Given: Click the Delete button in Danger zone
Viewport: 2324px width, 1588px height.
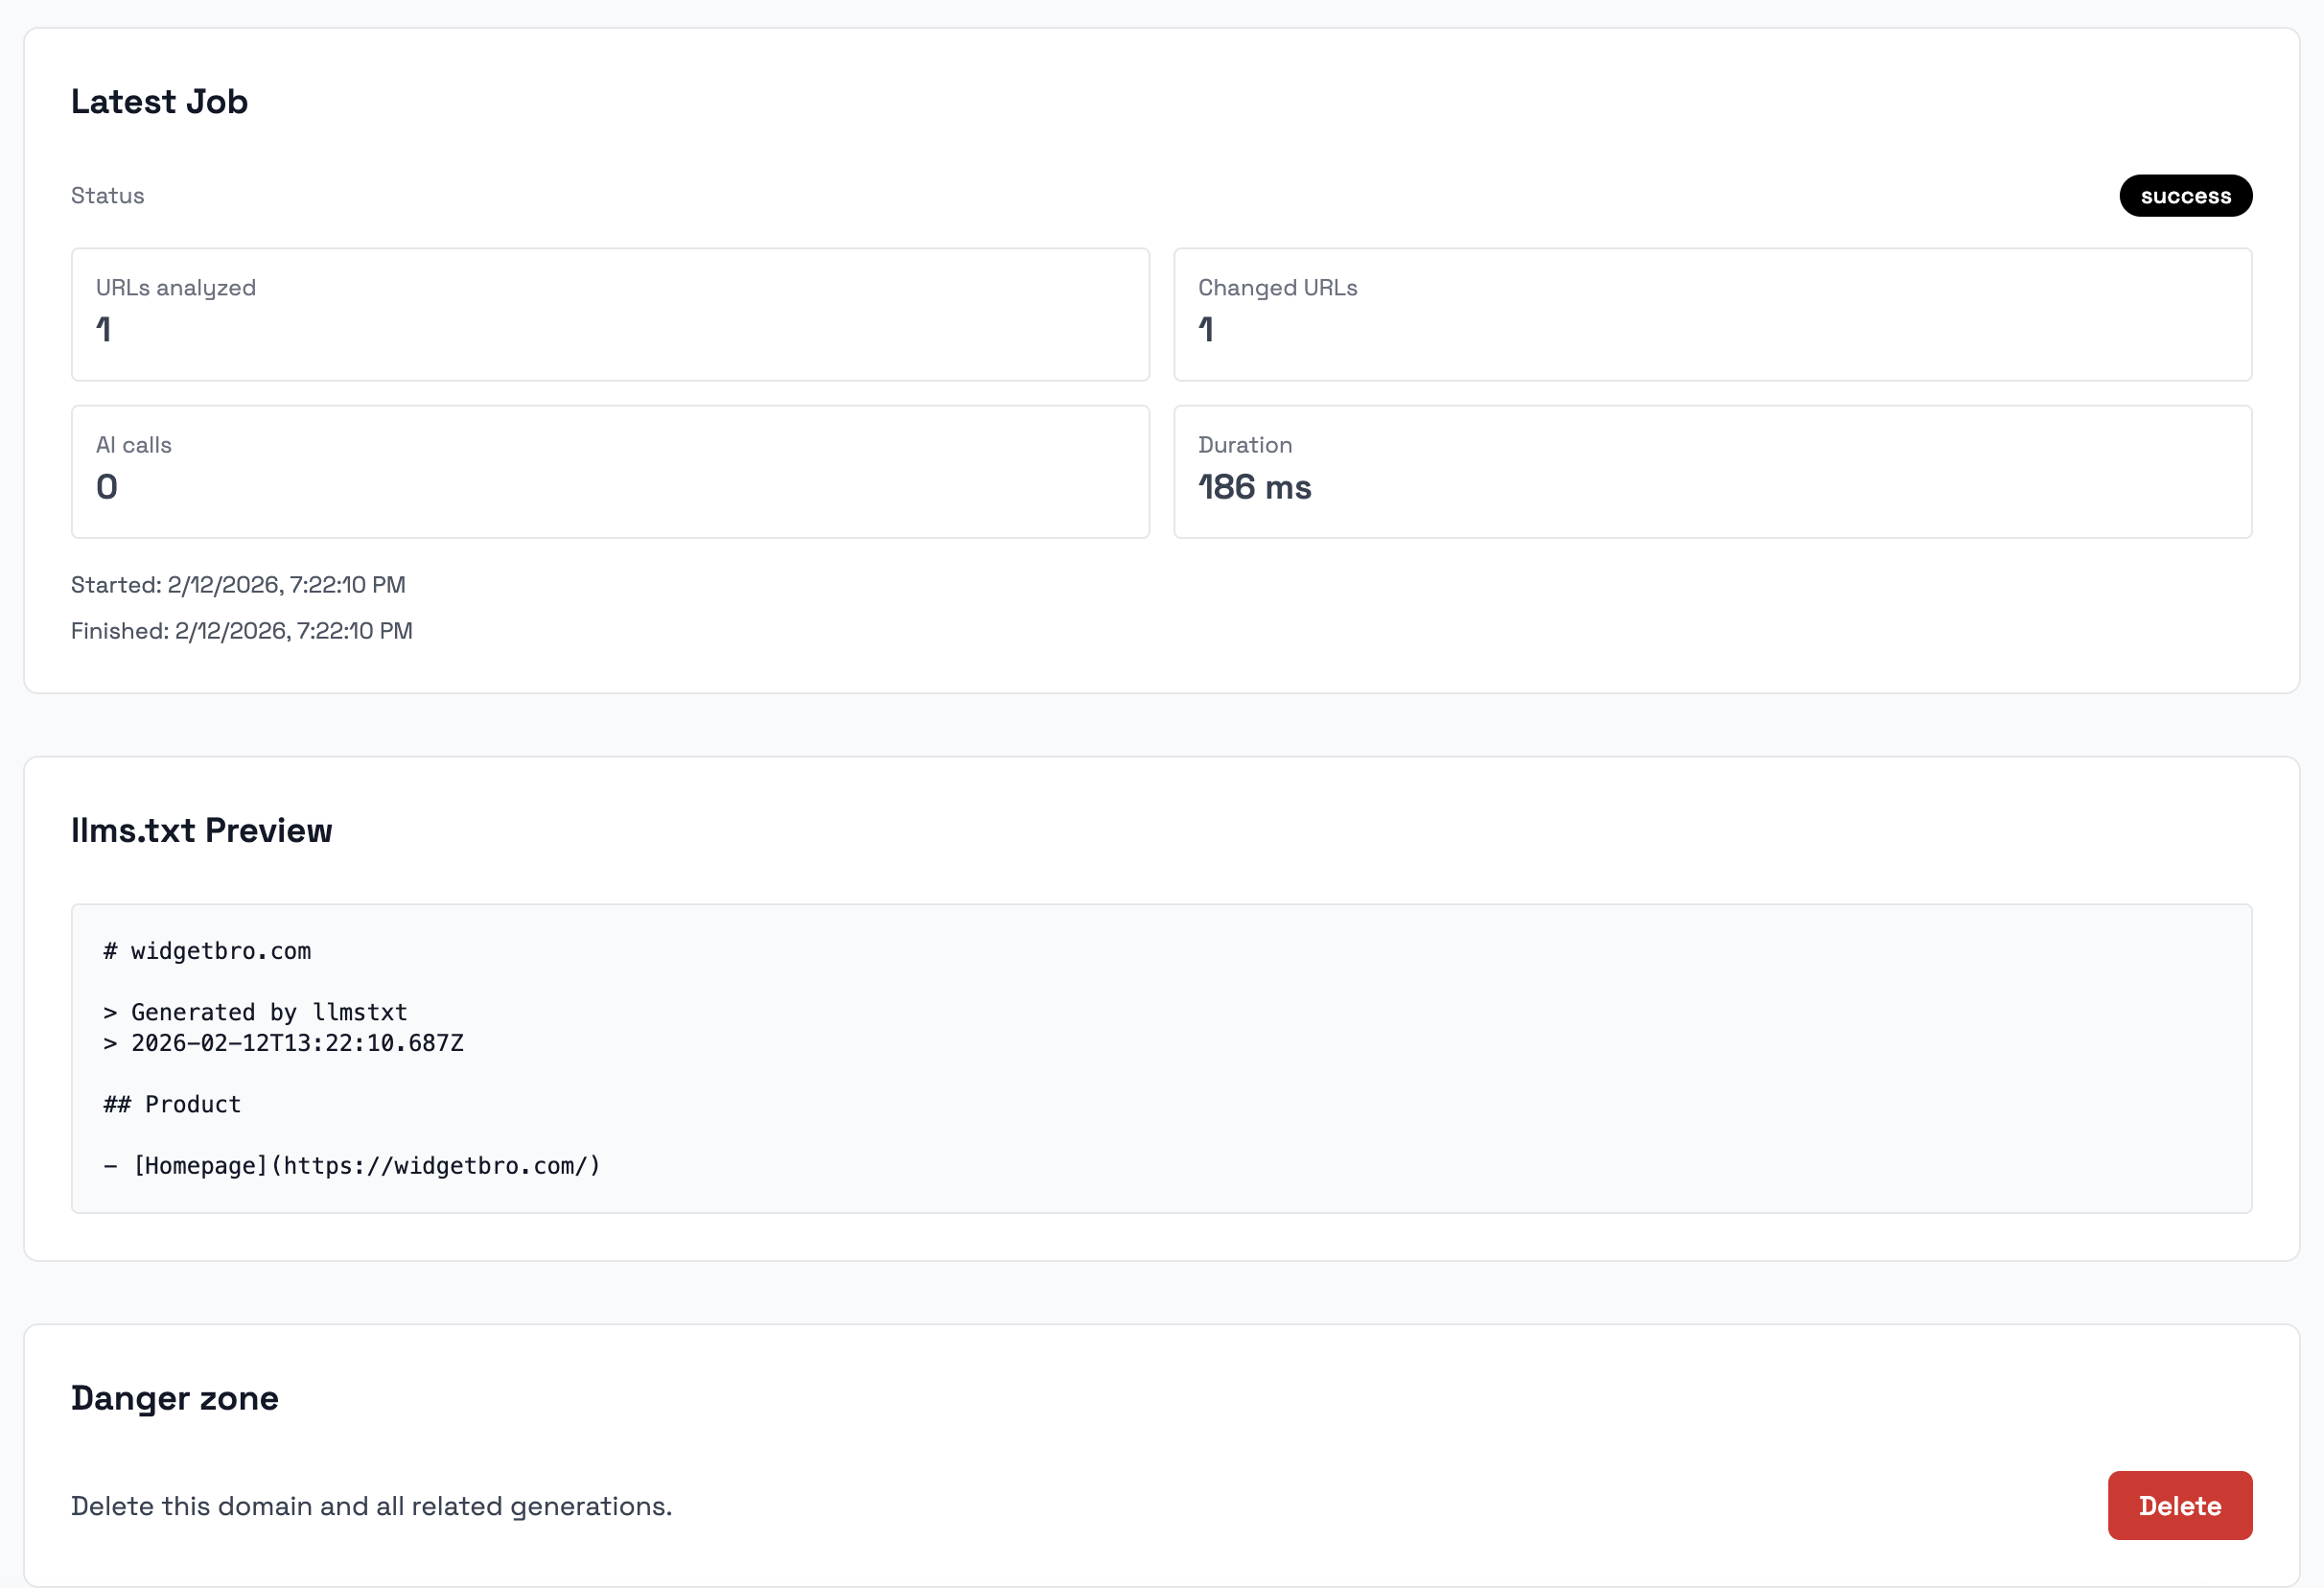Looking at the screenshot, I should point(2180,1505).
